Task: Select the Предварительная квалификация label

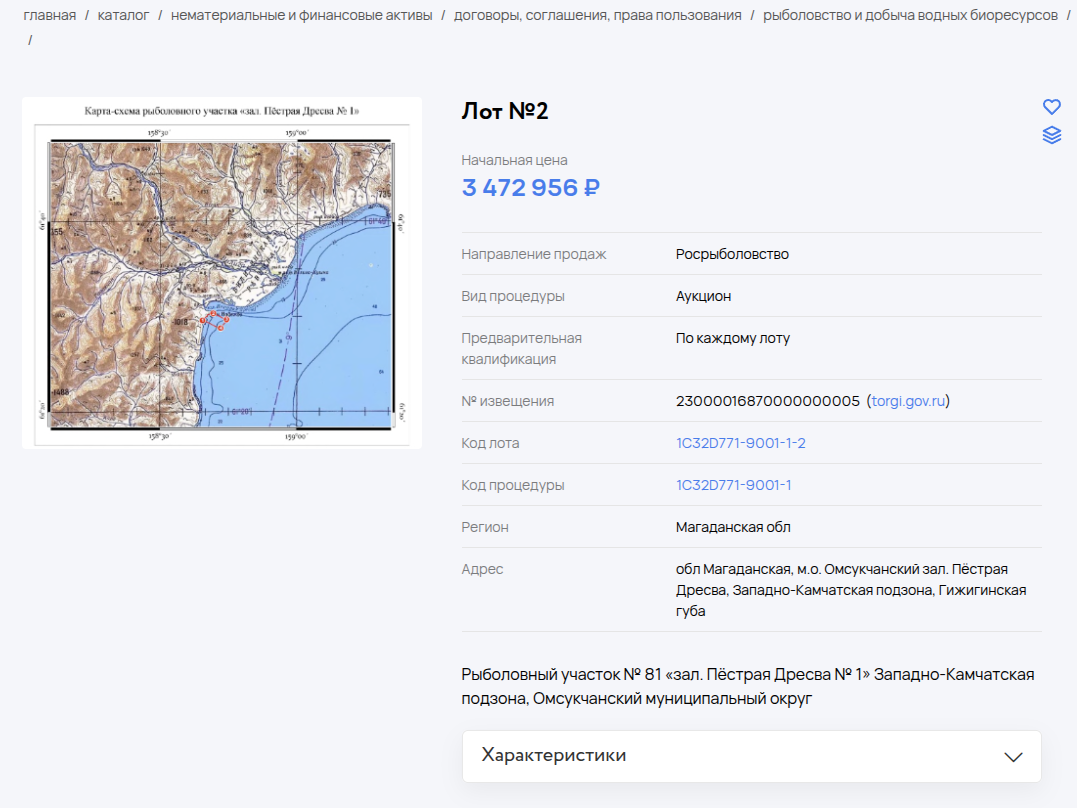Action: [x=521, y=348]
